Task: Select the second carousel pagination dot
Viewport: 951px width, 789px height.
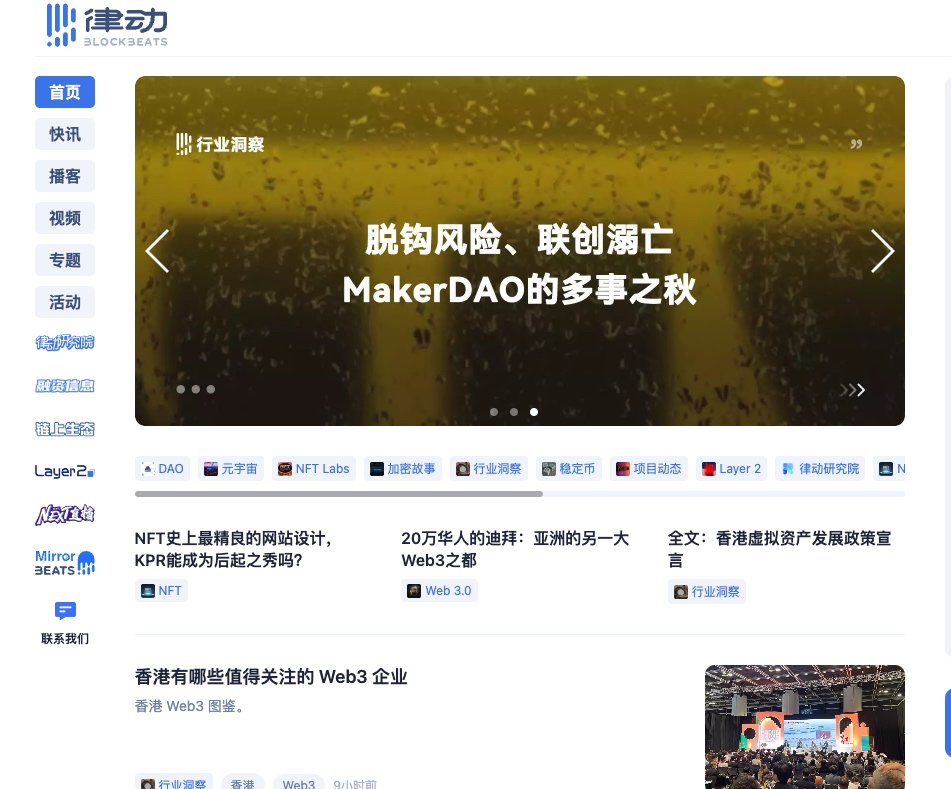Action: coord(514,412)
